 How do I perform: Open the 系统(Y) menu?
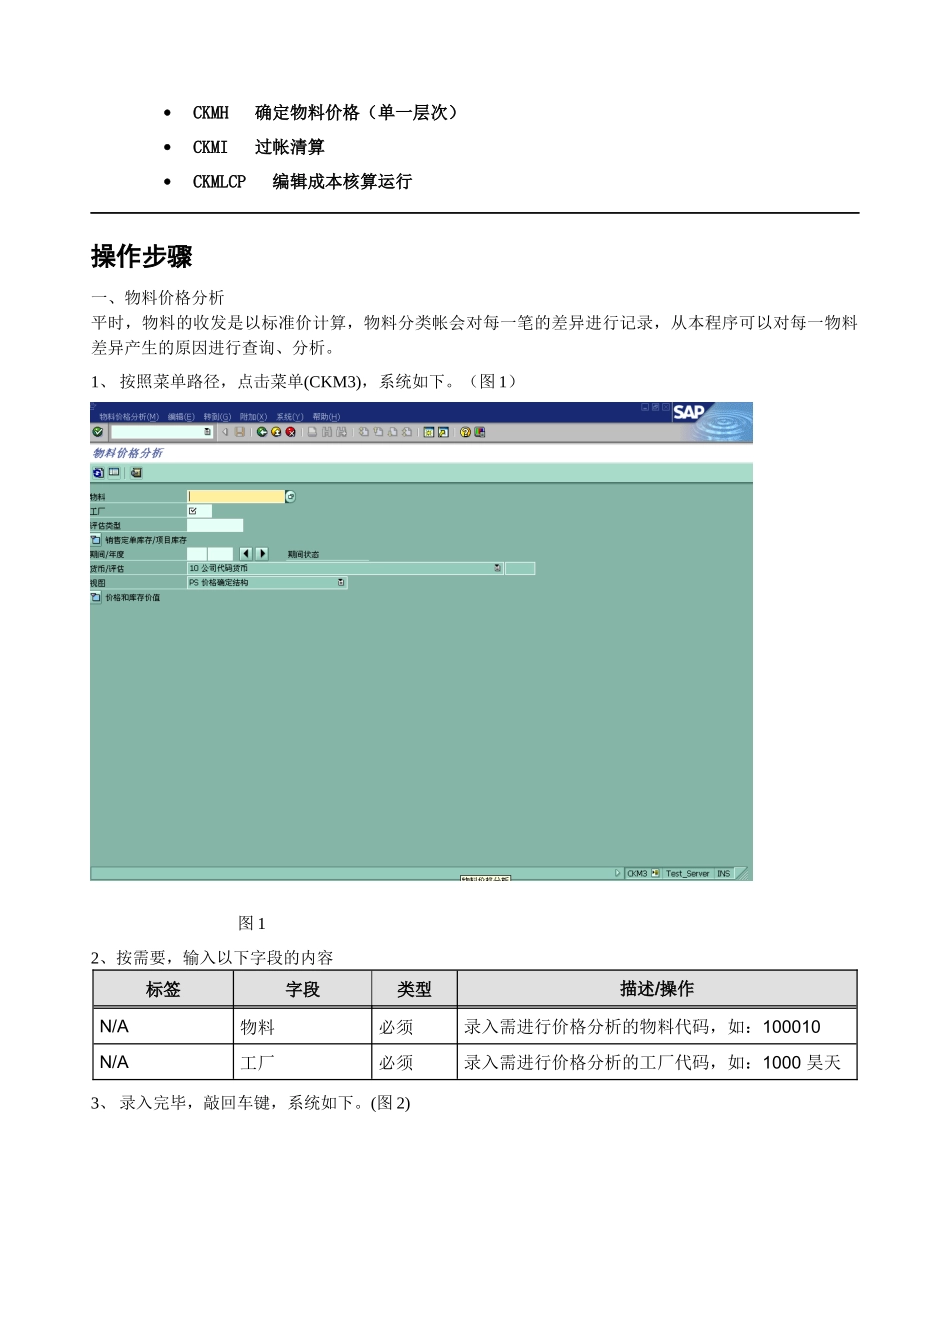(290, 417)
